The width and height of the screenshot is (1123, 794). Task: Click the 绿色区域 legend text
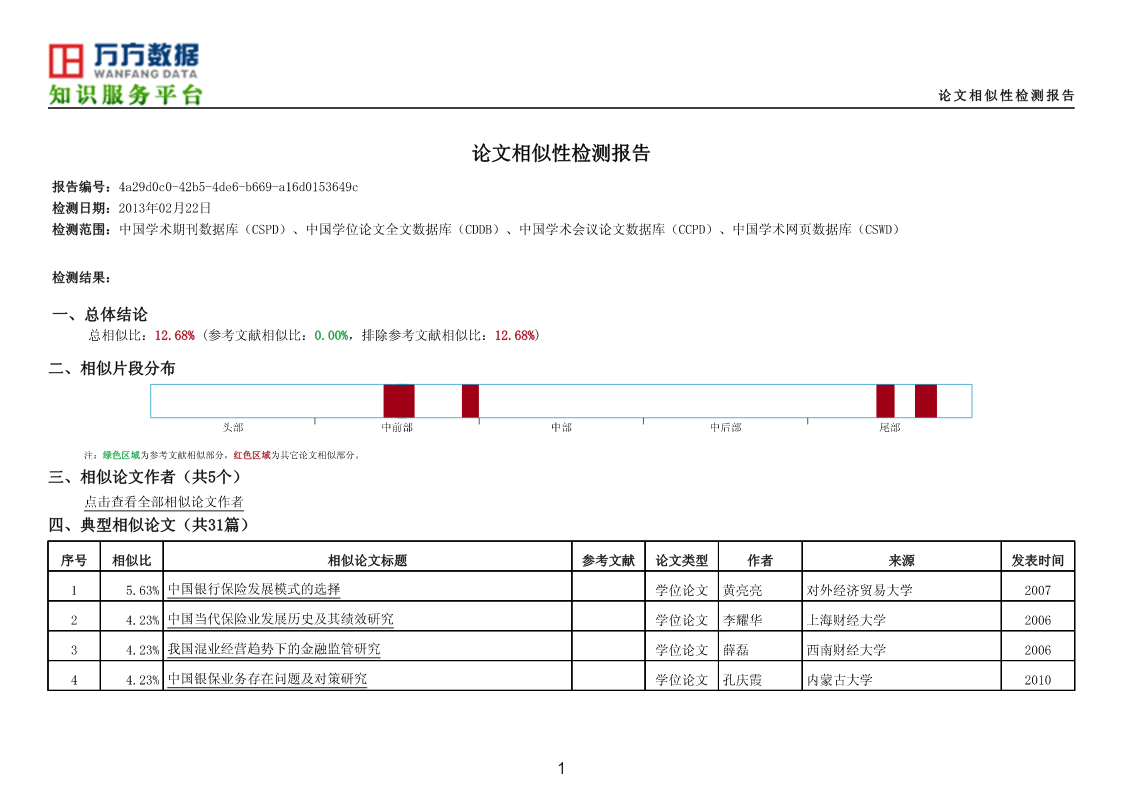[121, 455]
